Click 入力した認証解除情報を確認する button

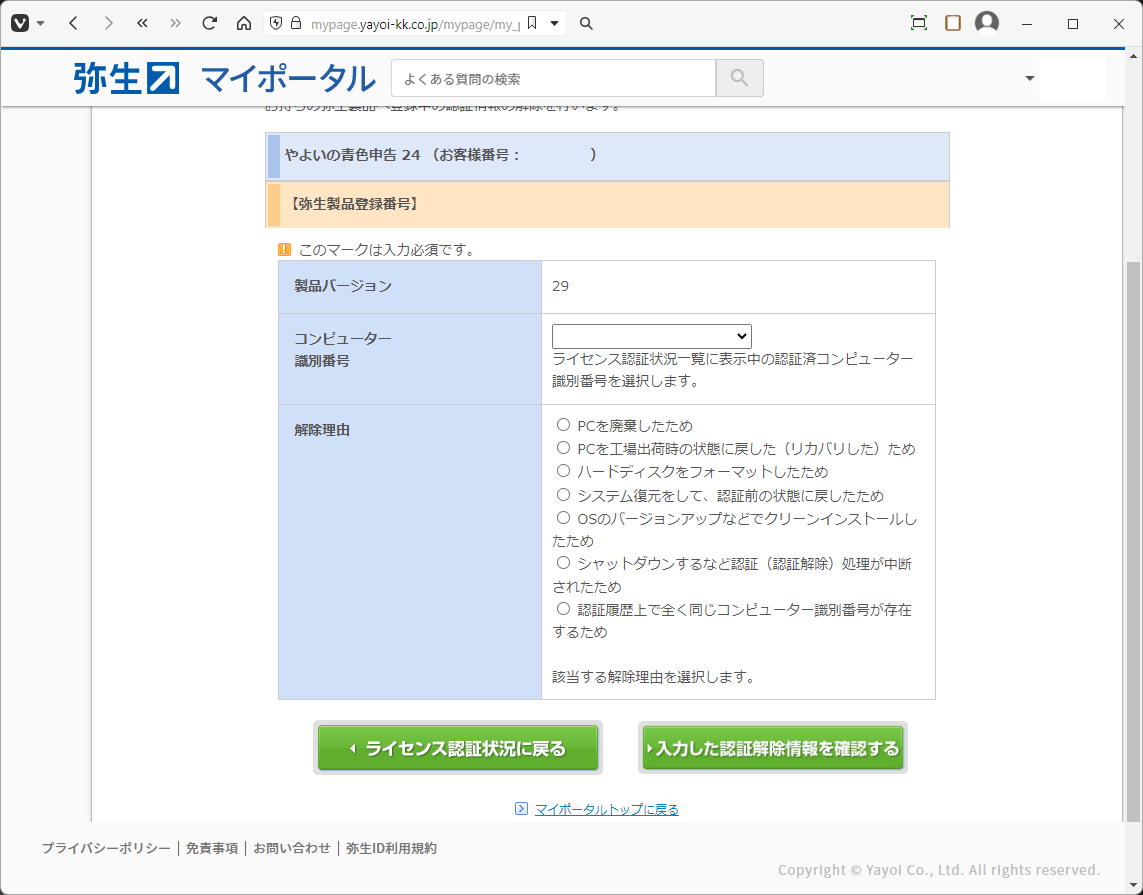coord(773,748)
